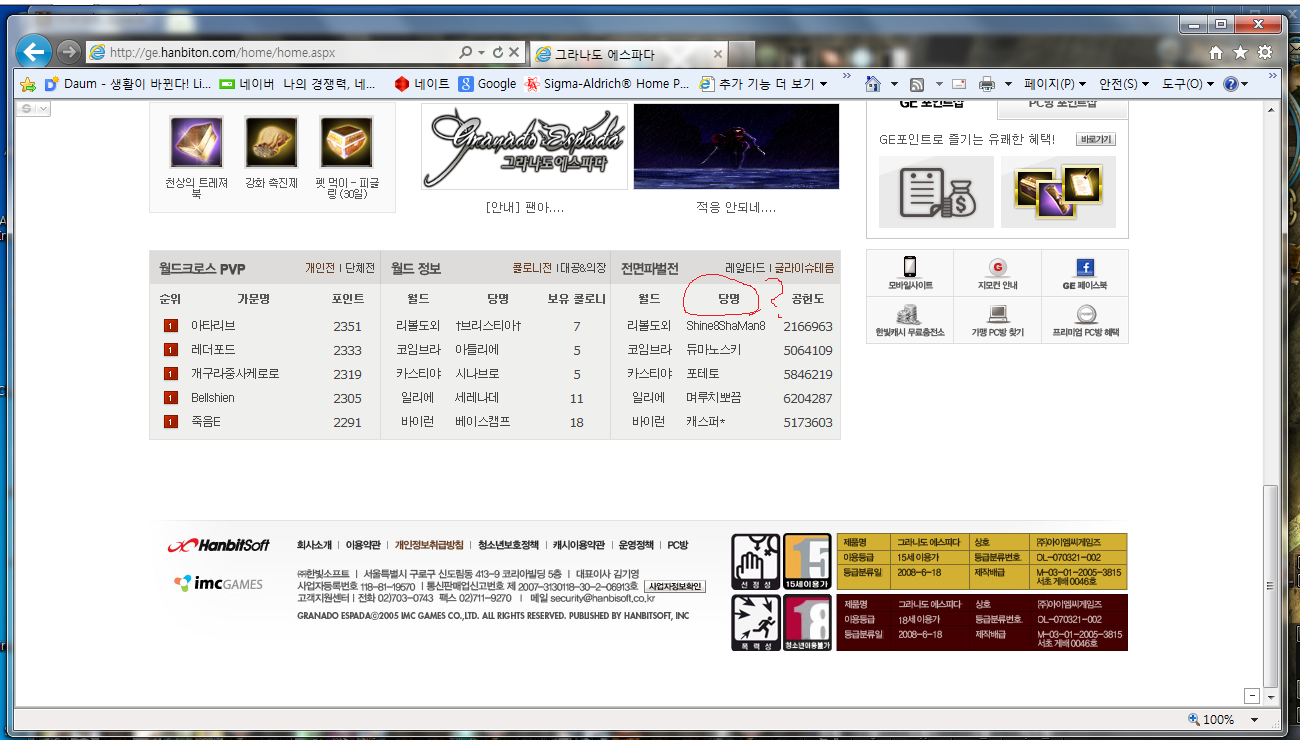This screenshot has height=740, width=1308.
Task: Select the 강화 촉진제 item icon
Action: (271, 142)
